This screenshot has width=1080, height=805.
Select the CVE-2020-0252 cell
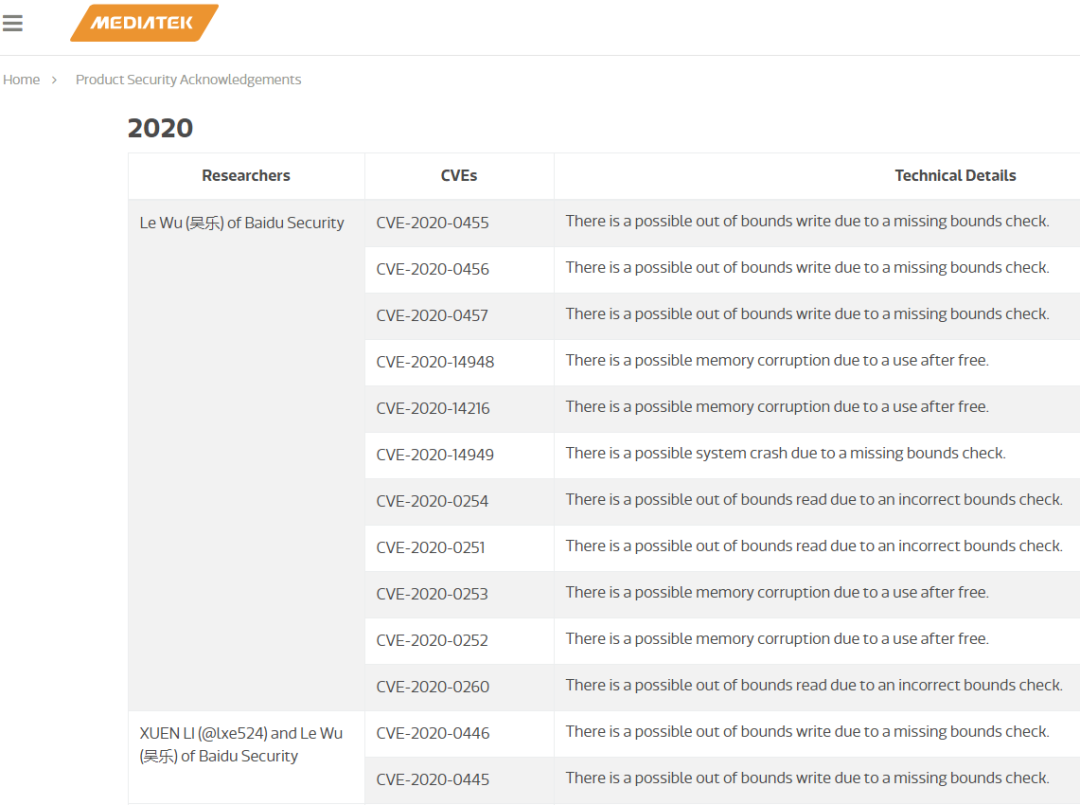pyautogui.click(x=459, y=640)
